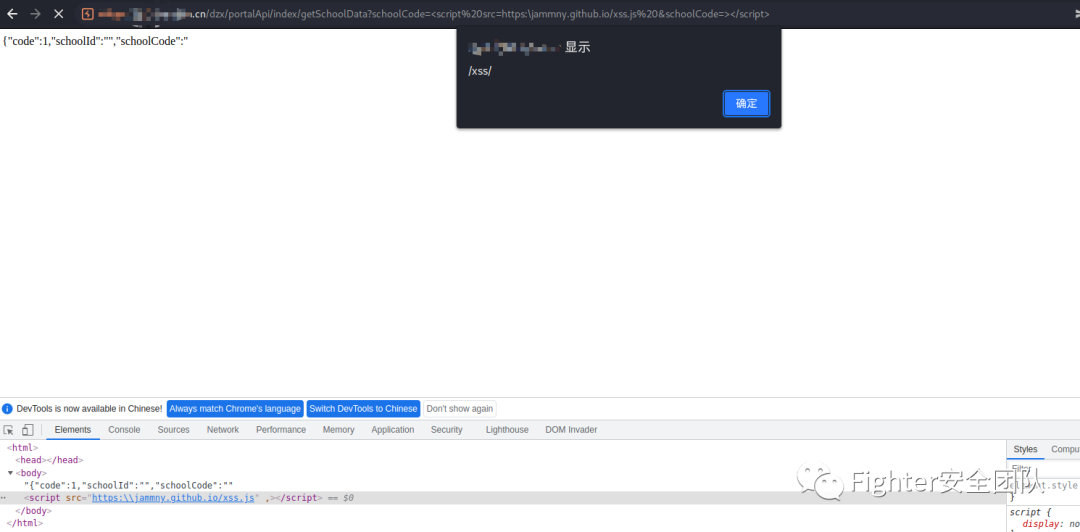Click Always match Chrome's language button

pyautogui.click(x=235, y=409)
